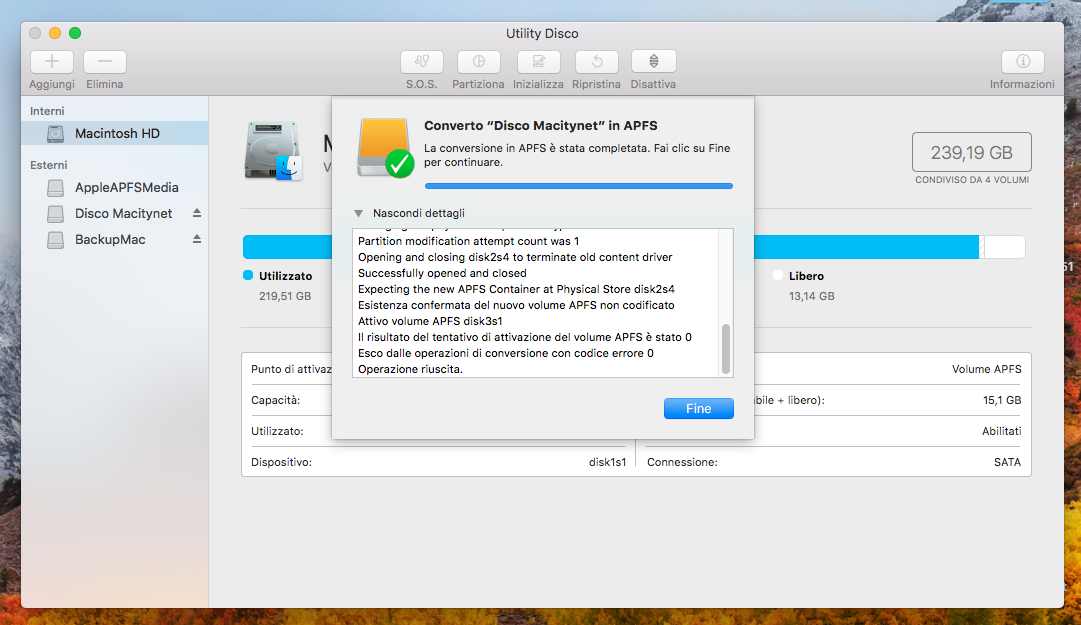The image size is (1081, 625).
Task: Select Macintosh HD in the sidebar
Action: (x=117, y=133)
